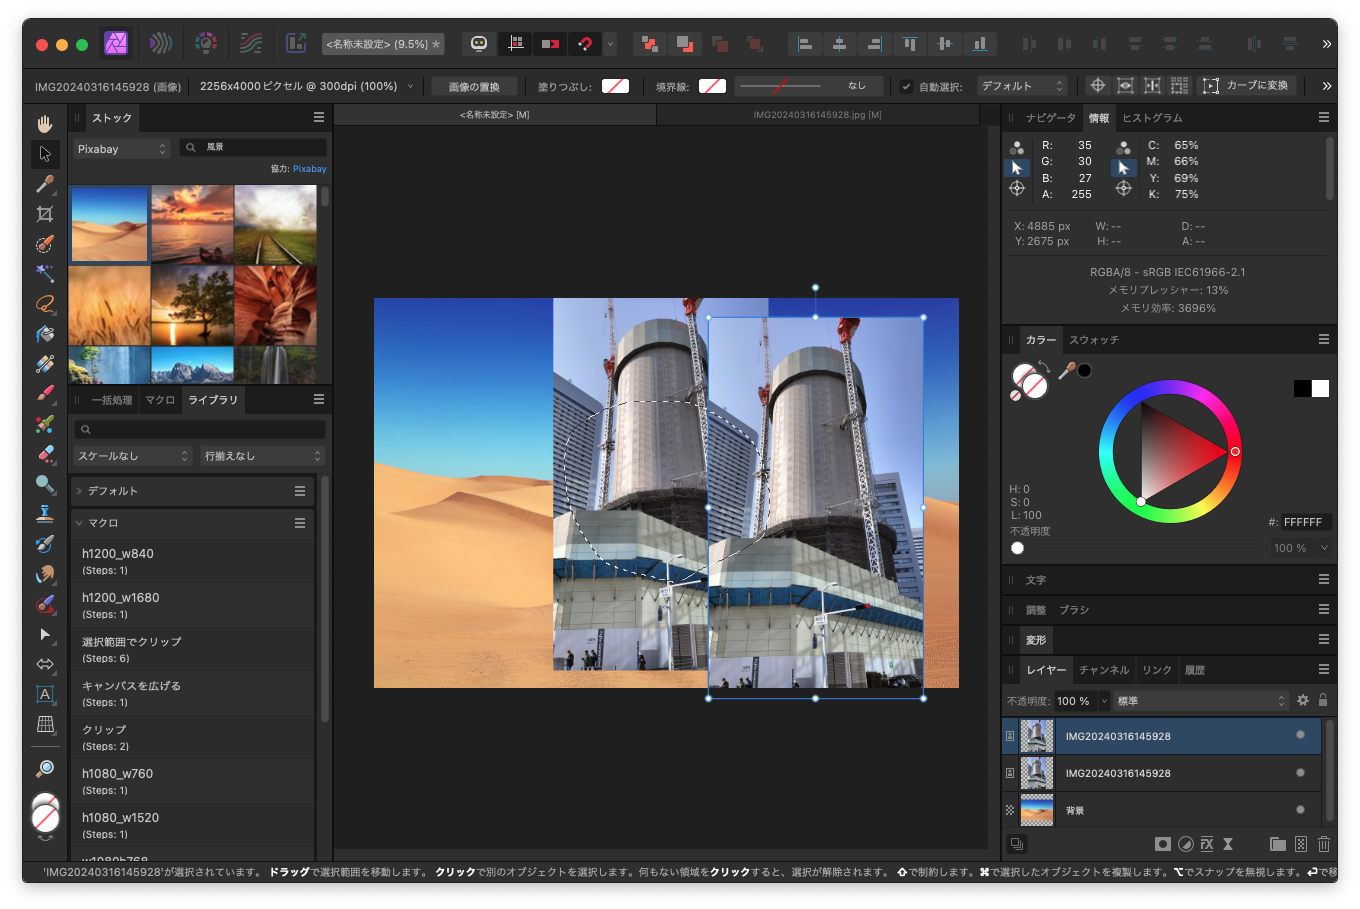Open the 標準 blend mode dropdown
This screenshot has height=909, width=1360.
[1201, 701]
